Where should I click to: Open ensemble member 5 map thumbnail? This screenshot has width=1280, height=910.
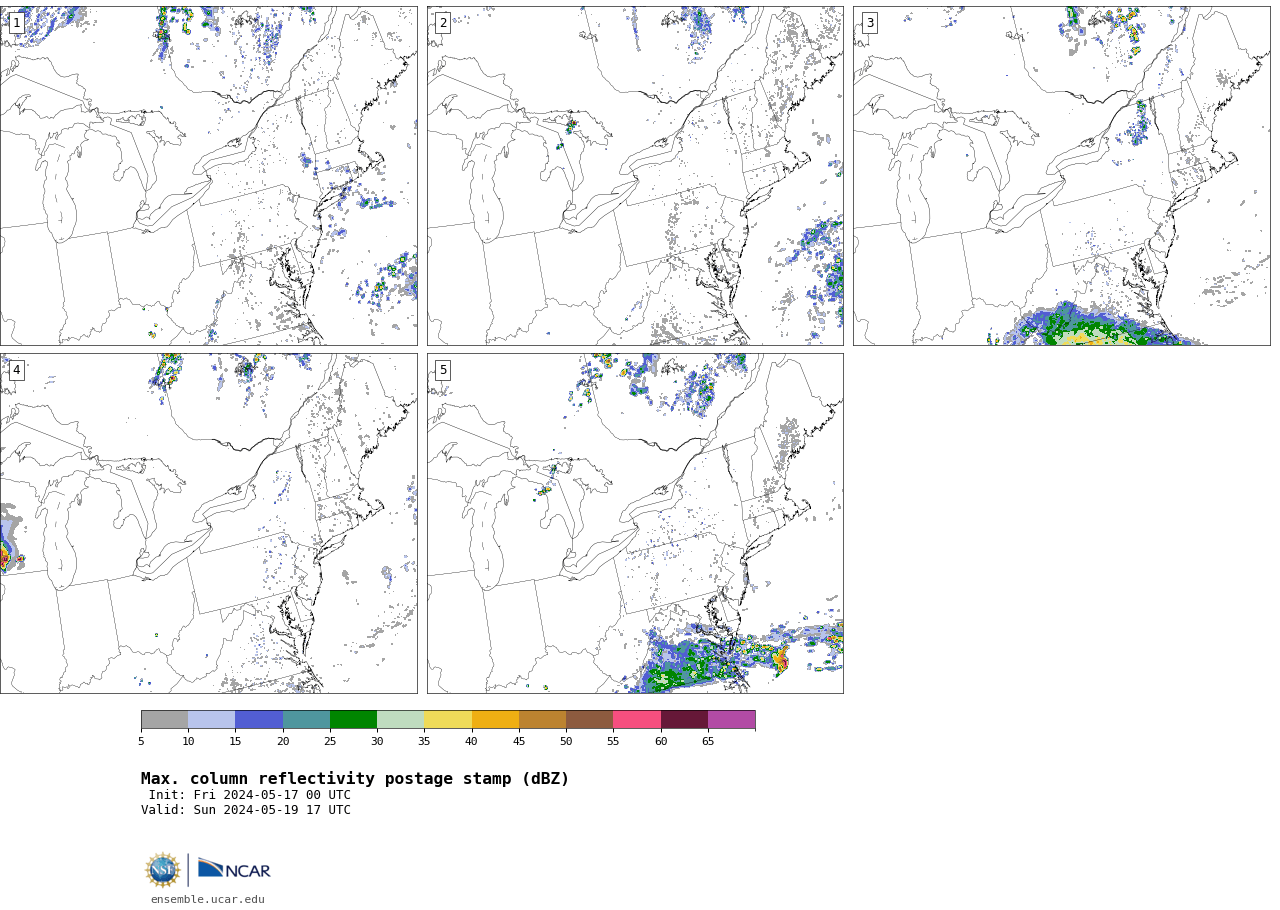[635, 523]
